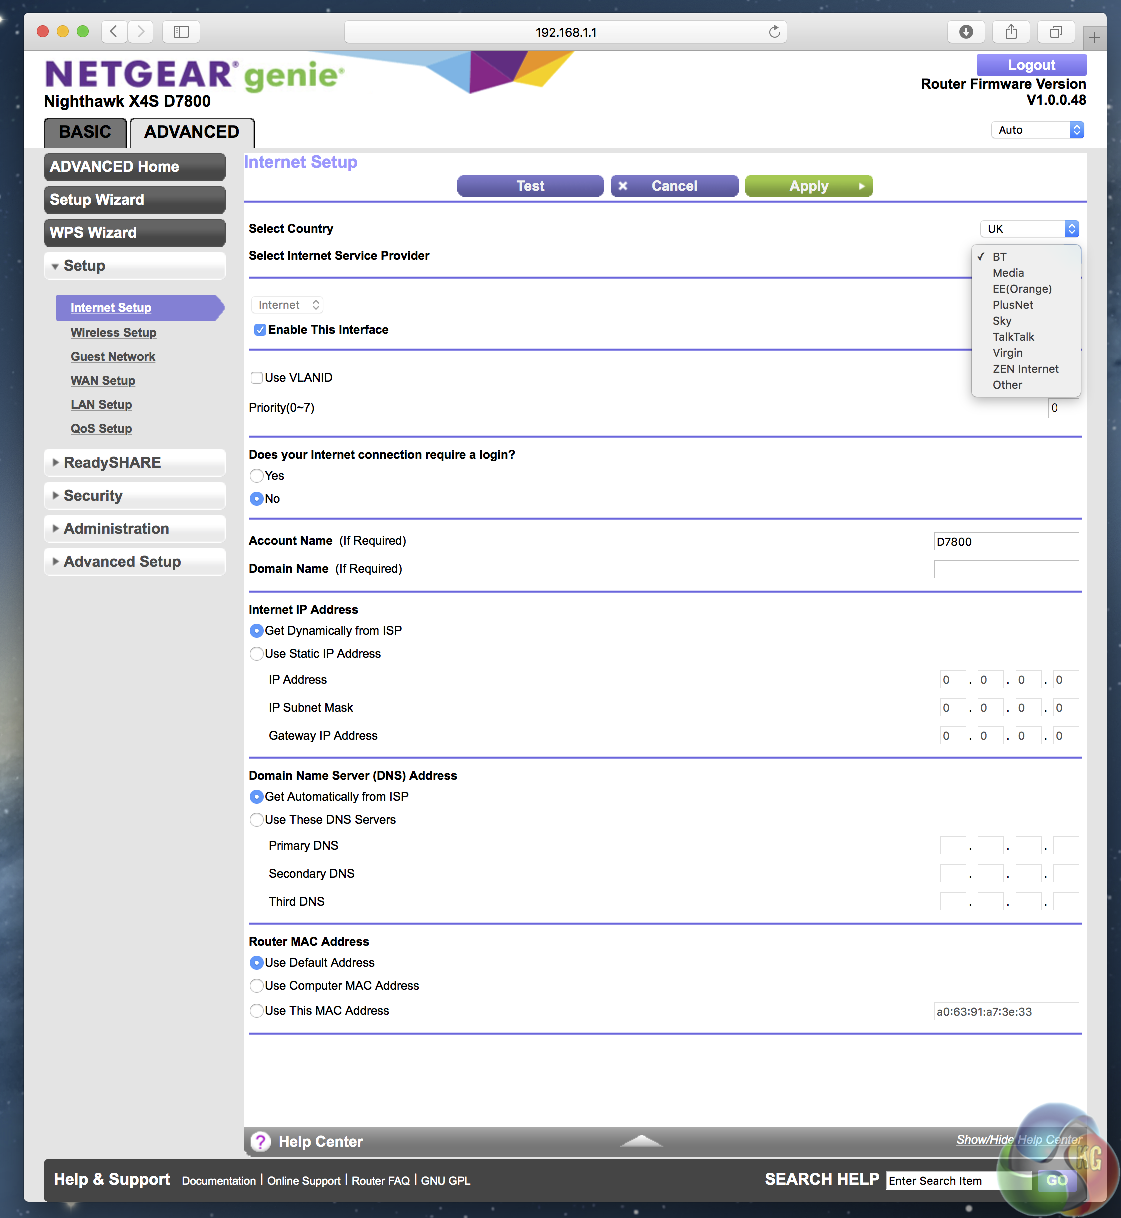Go forward with Safari's forward arrow
The height and width of the screenshot is (1218, 1121).
[141, 32]
